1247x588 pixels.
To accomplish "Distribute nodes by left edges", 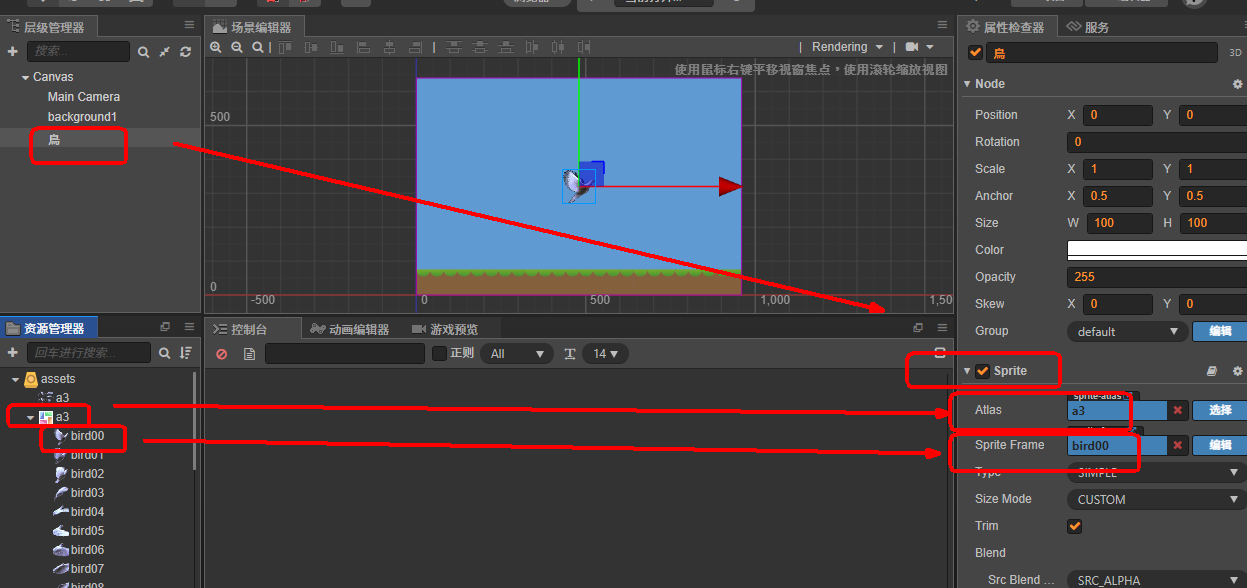I will (533, 47).
